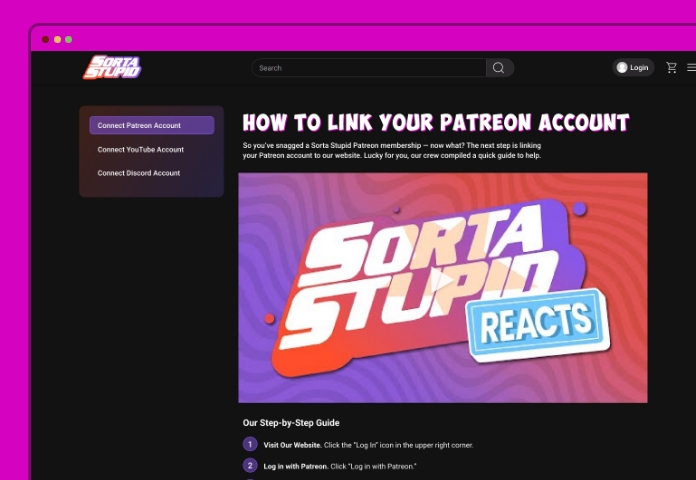Select Connect YouTube Account in sidebar

[141, 149]
